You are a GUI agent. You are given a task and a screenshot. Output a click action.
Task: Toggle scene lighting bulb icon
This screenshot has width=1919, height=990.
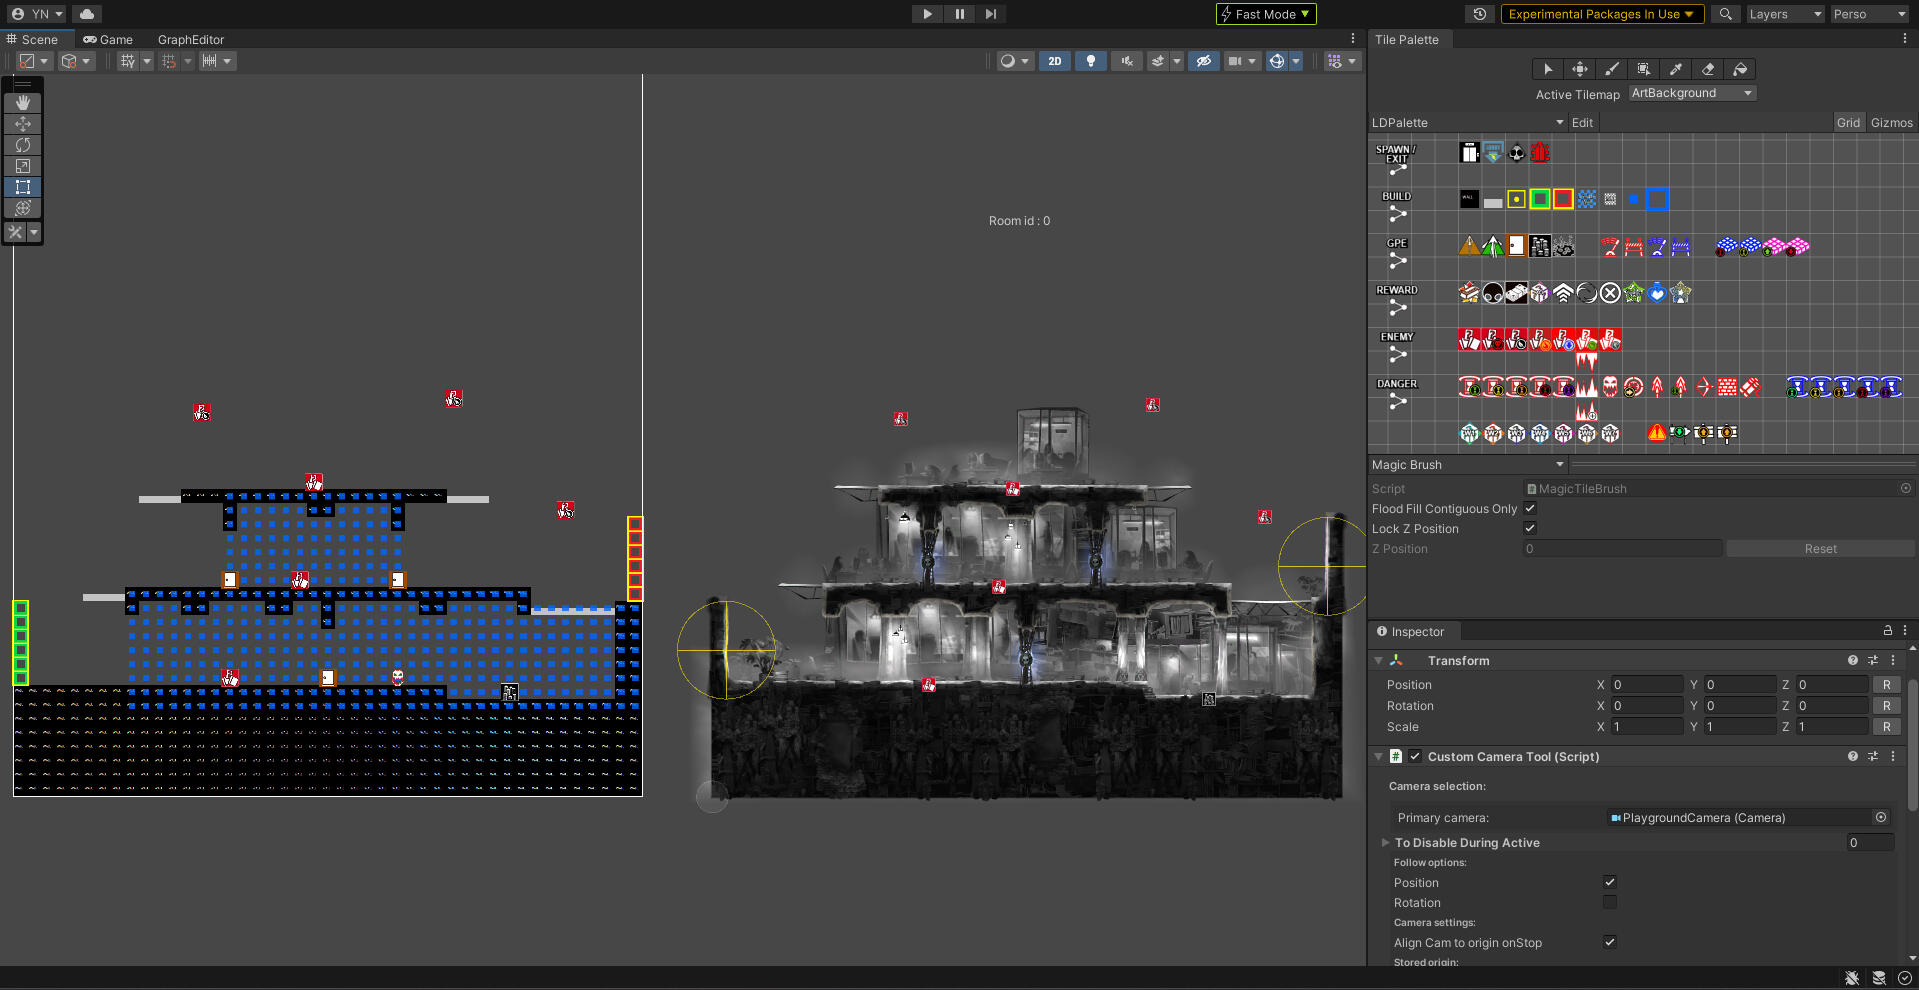pyautogui.click(x=1090, y=61)
